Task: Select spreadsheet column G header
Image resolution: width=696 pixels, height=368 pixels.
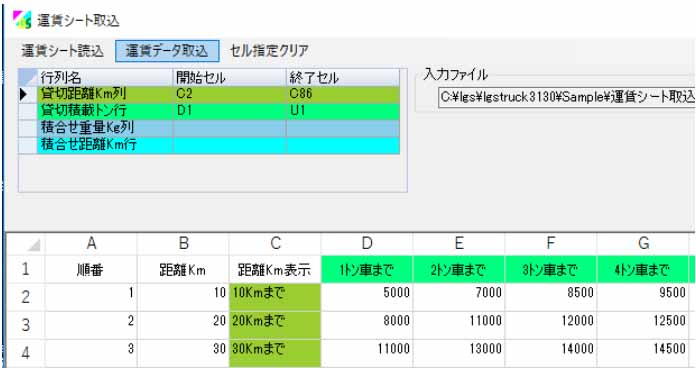Action: coord(643,244)
